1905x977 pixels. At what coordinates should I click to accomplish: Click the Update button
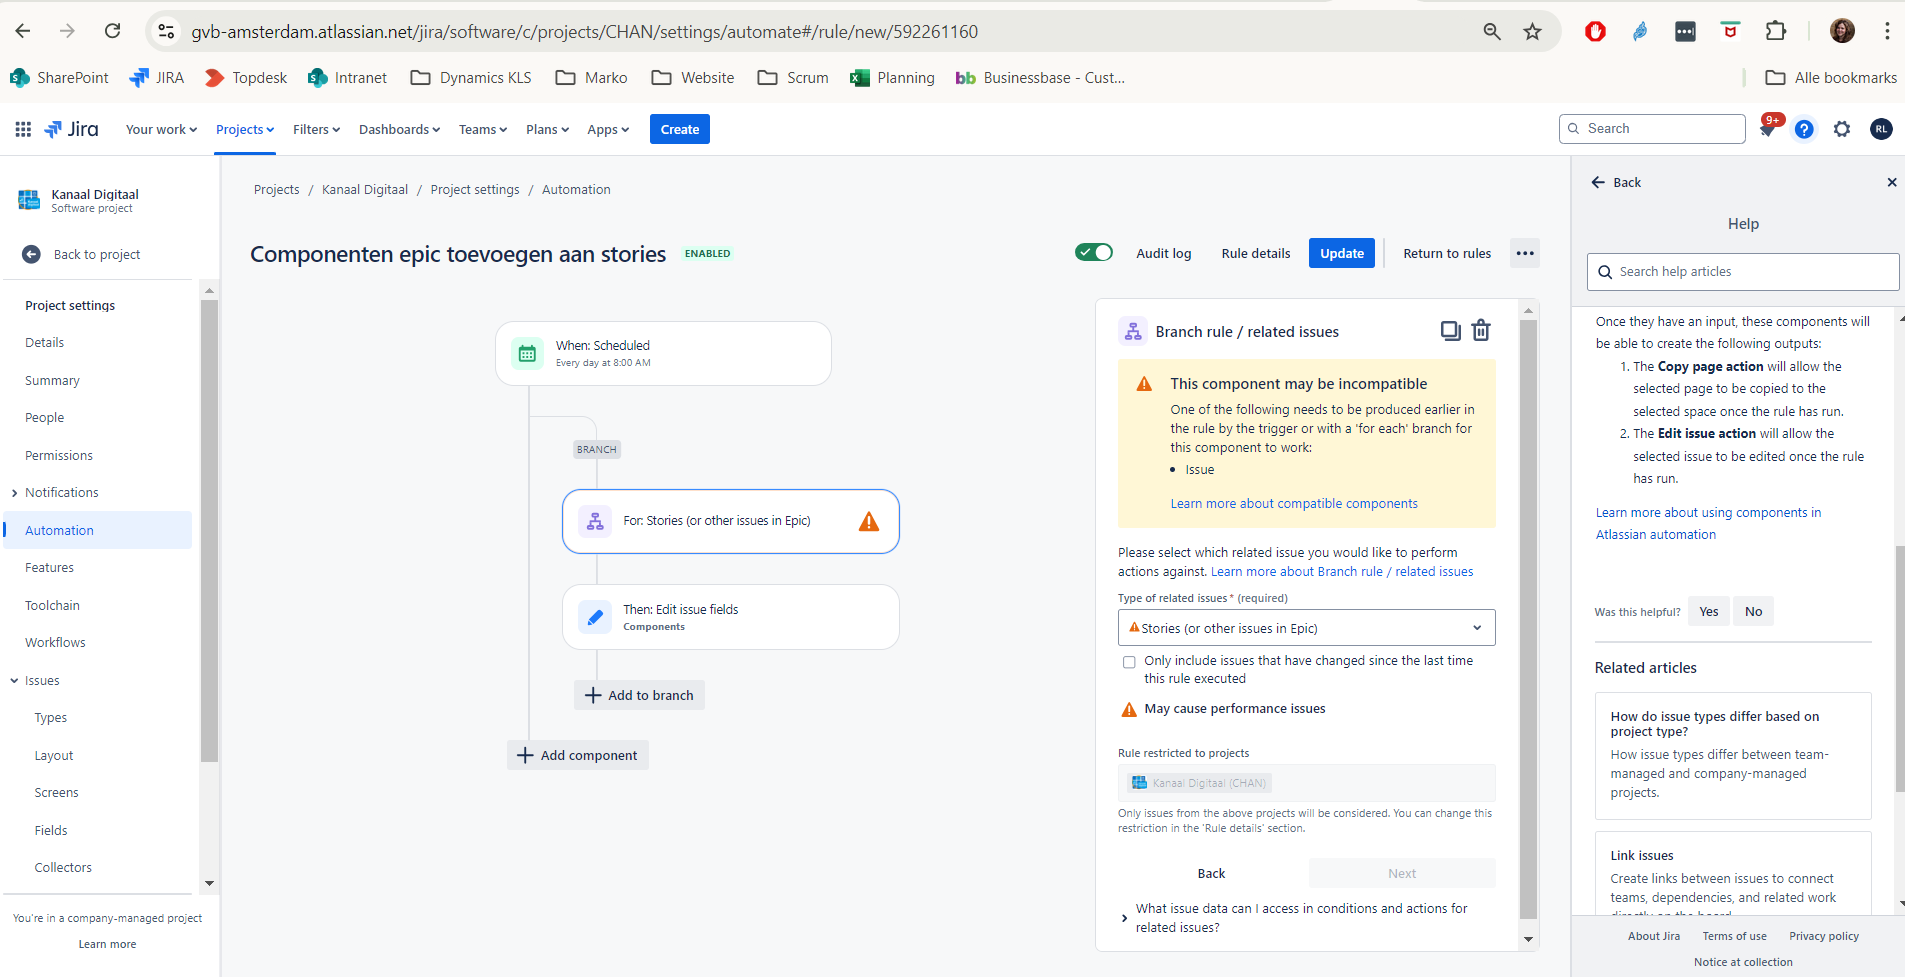coord(1341,253)
